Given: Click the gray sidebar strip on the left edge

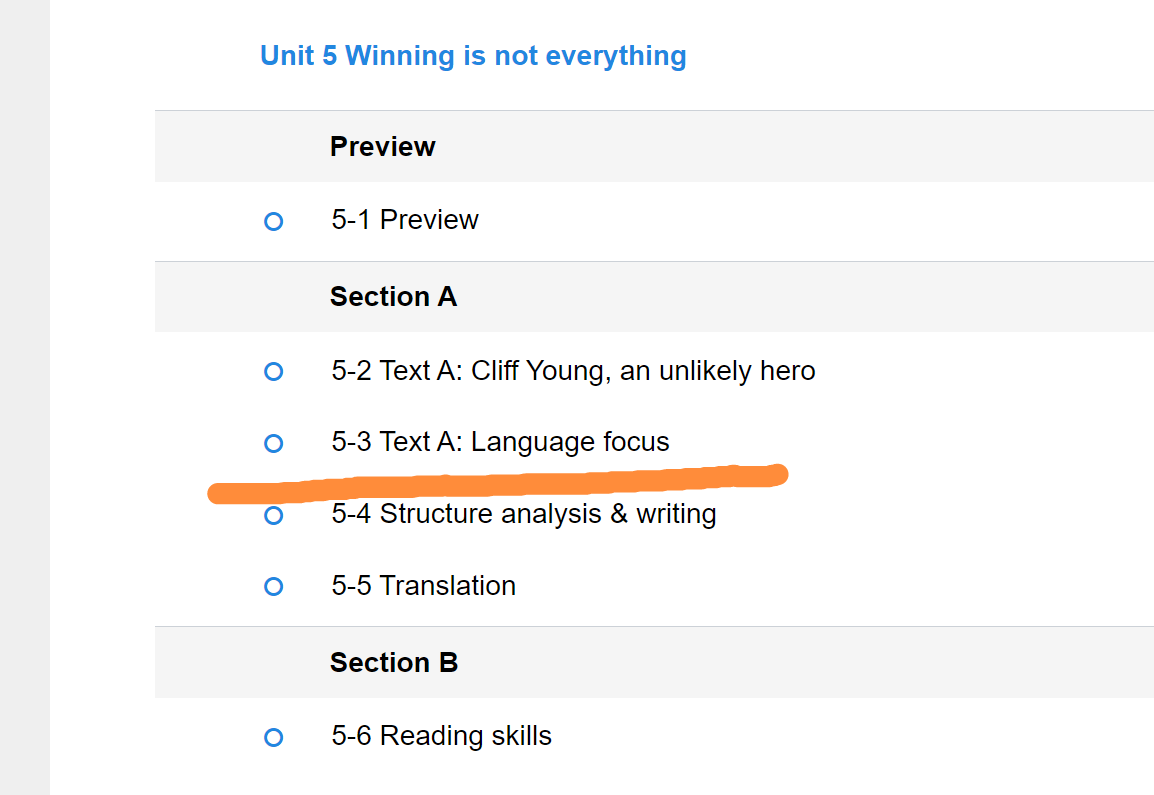Looking at the screenshot, I should pyautogui.click(x=24, y=400).
